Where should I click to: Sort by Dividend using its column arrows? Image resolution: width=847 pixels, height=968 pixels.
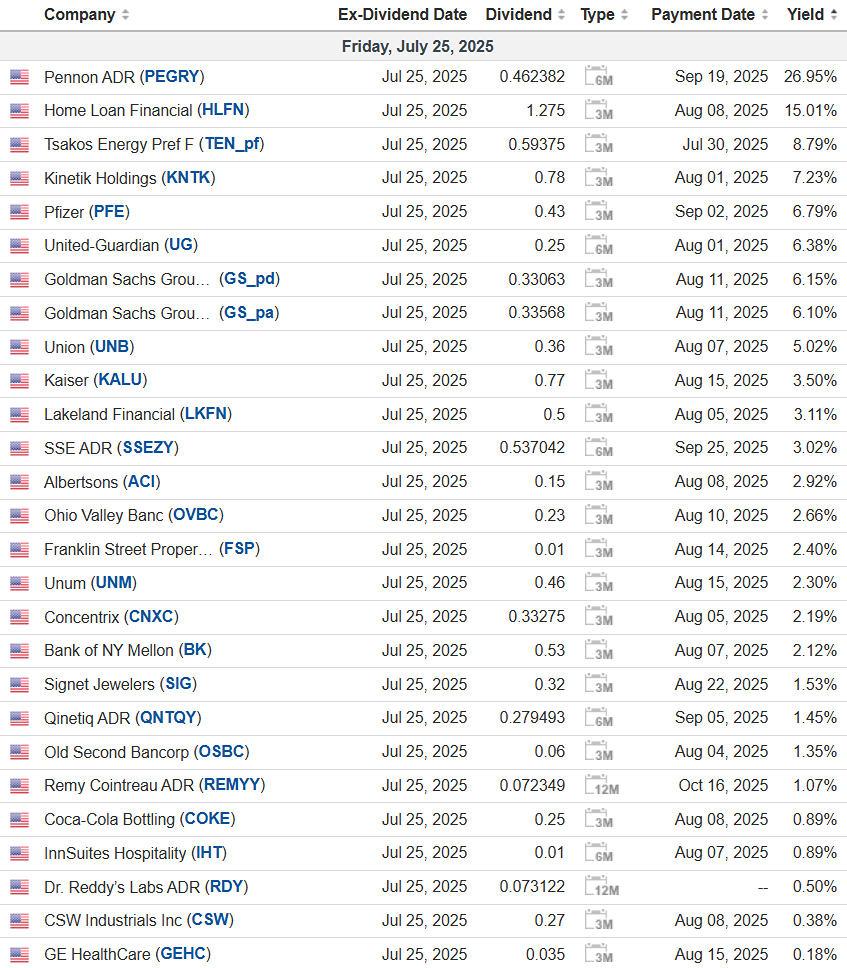point(561,15)
